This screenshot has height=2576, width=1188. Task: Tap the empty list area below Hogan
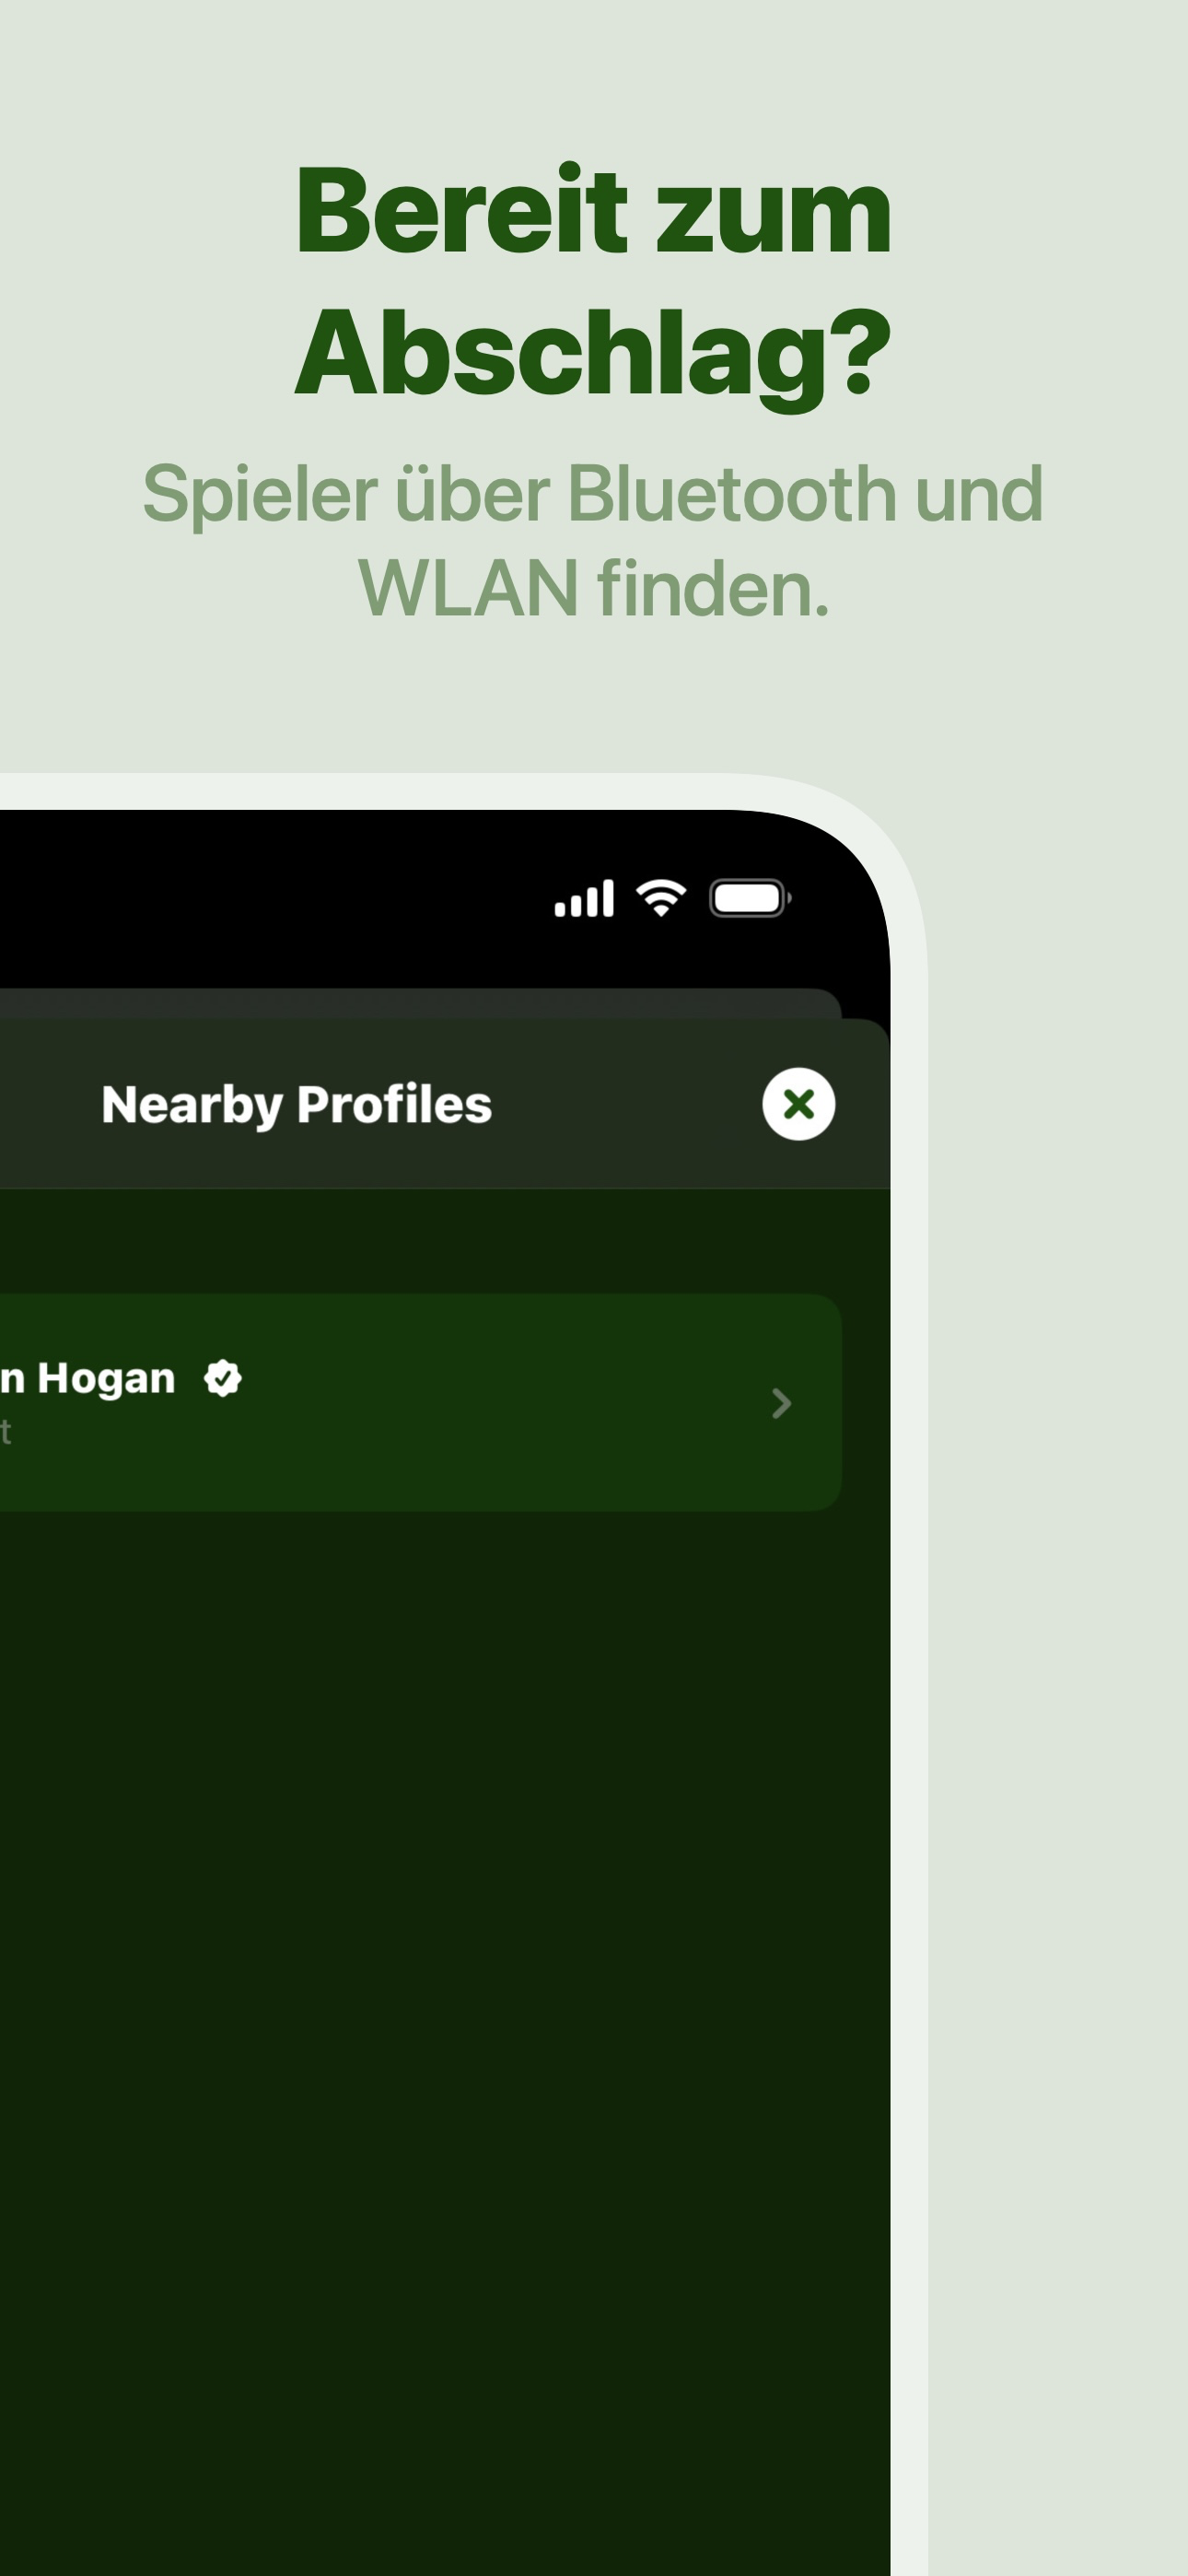click(x=445, y=1950)
